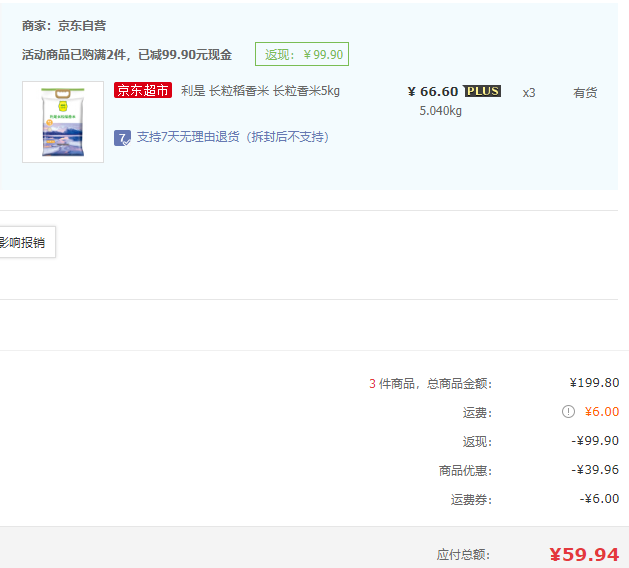Screen dimensions: 629x568
Task: Click the -¥99.90 cashback amount
Action: coord(595,441)
